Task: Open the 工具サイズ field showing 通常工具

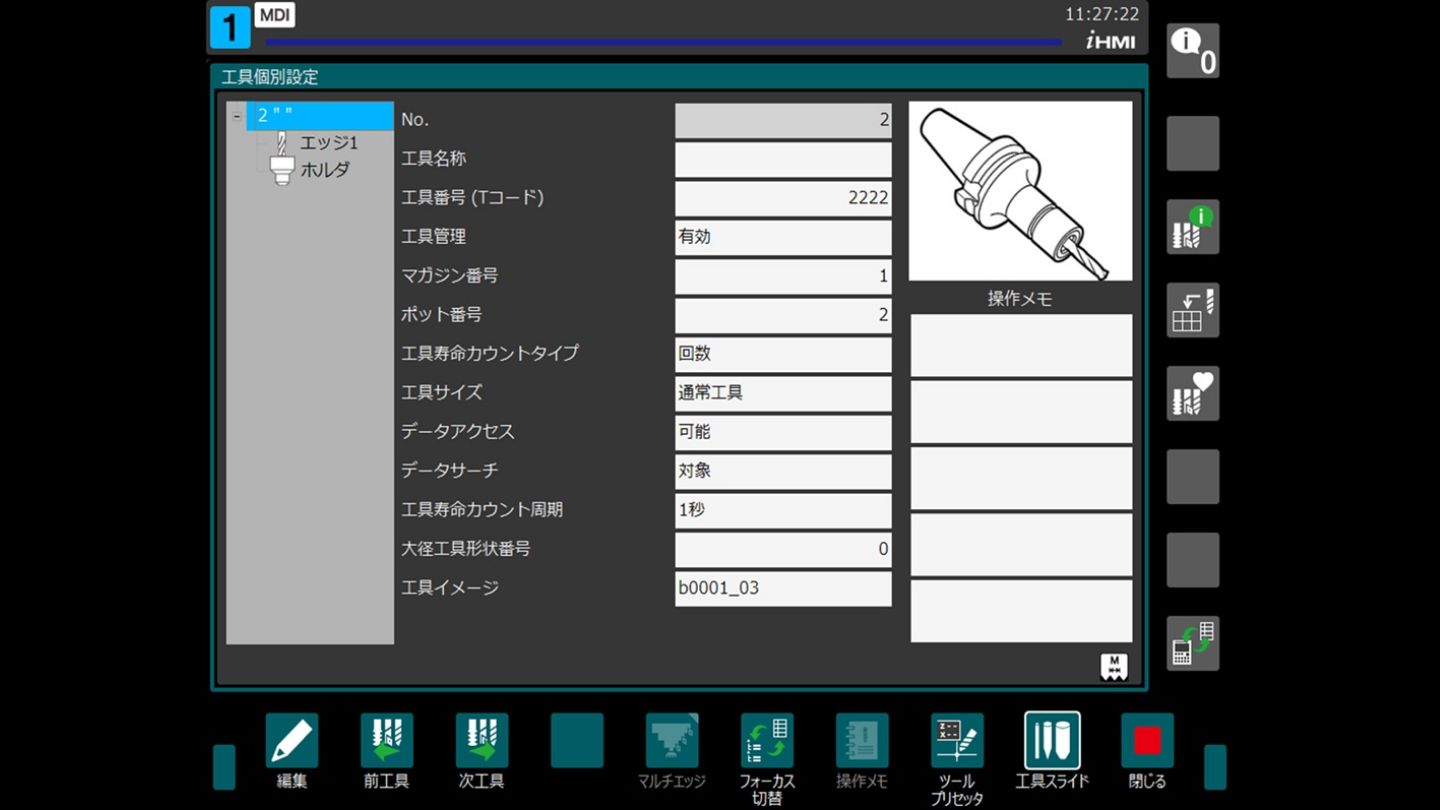Action: point(782,393)
